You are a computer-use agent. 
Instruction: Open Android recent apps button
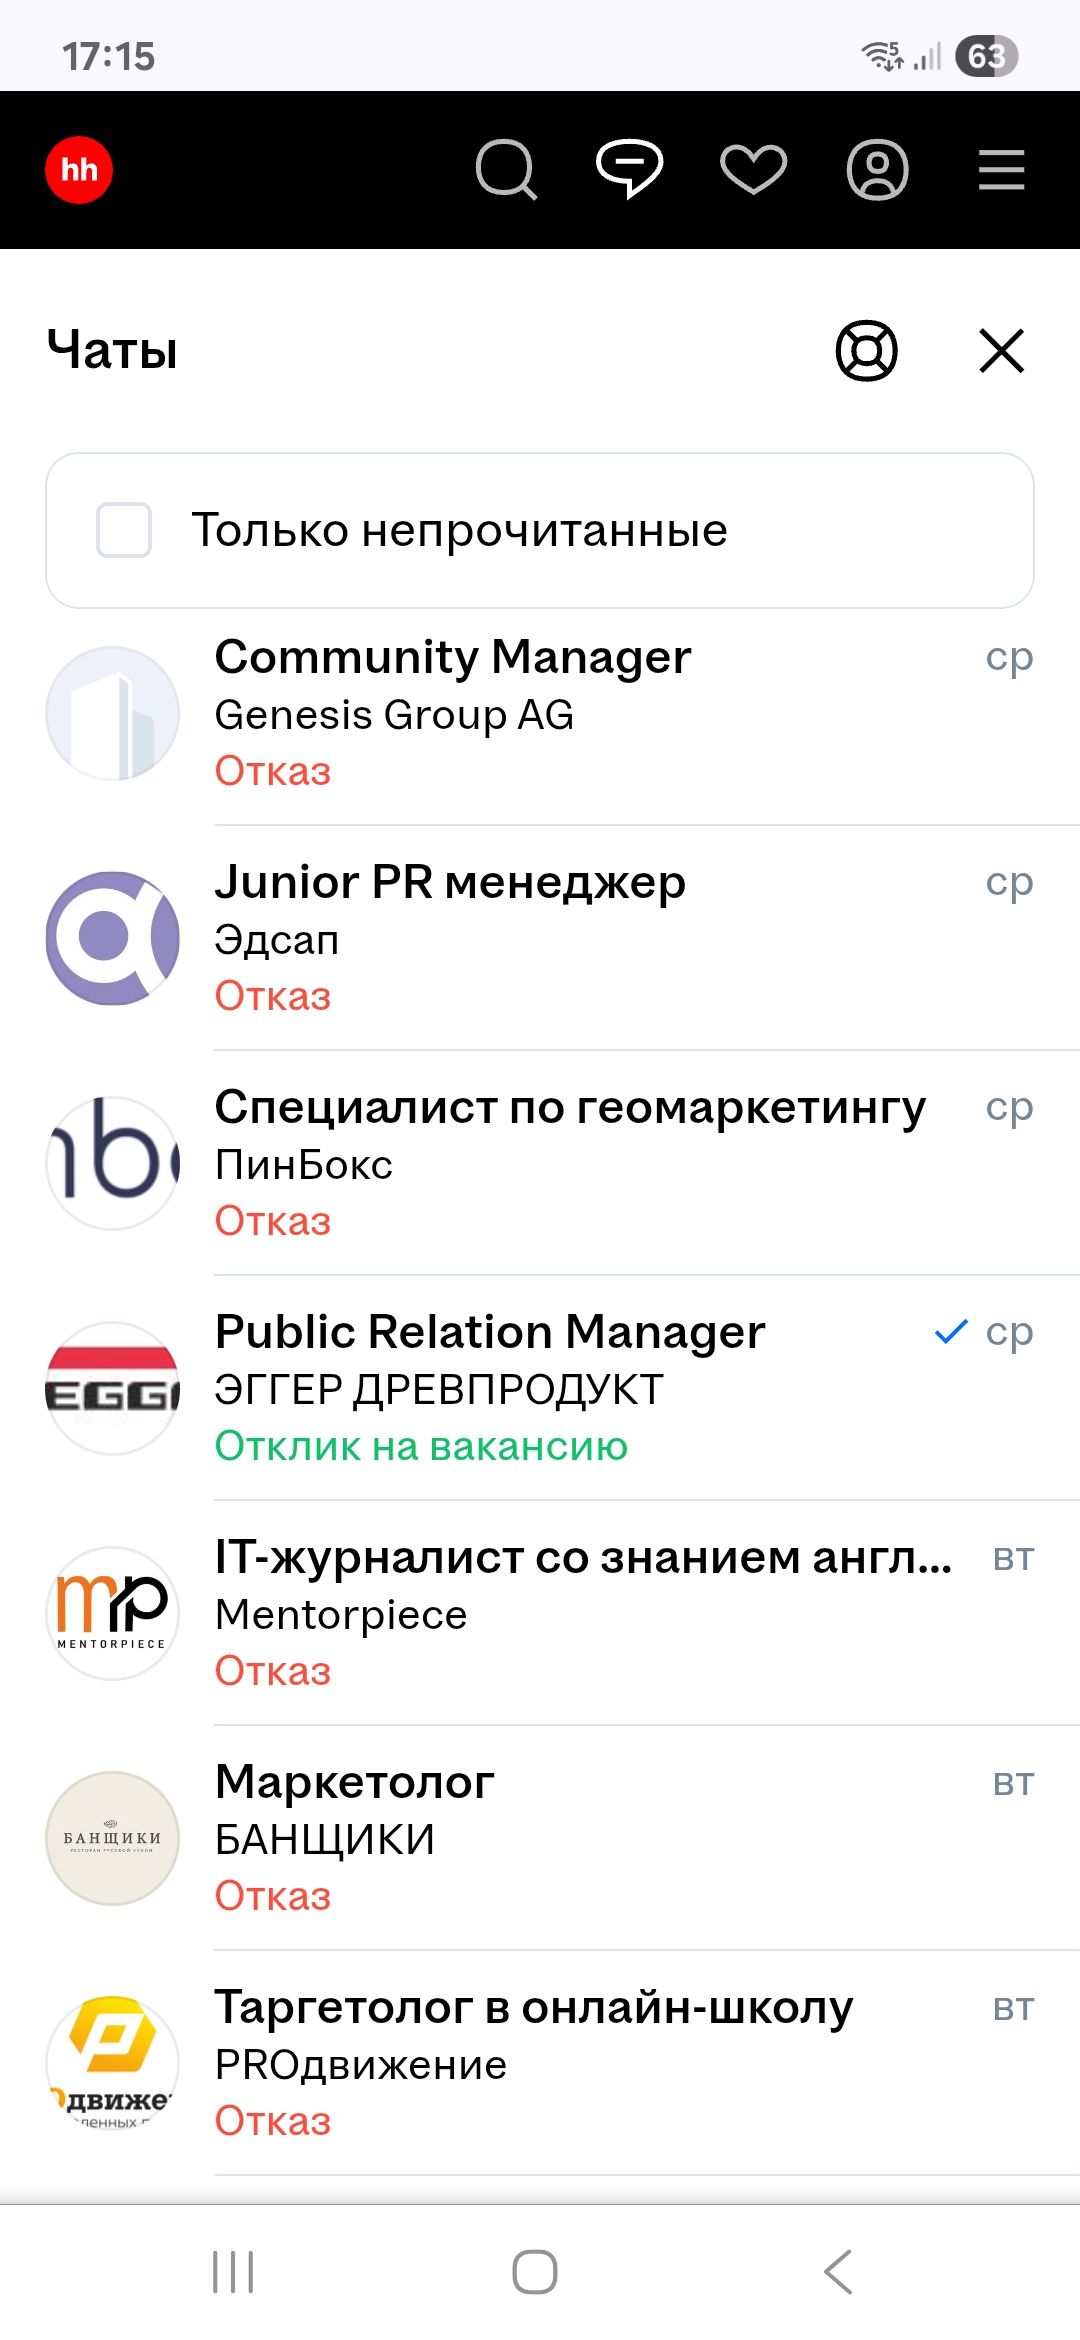pyautogui.click(x=233, y=2272)
